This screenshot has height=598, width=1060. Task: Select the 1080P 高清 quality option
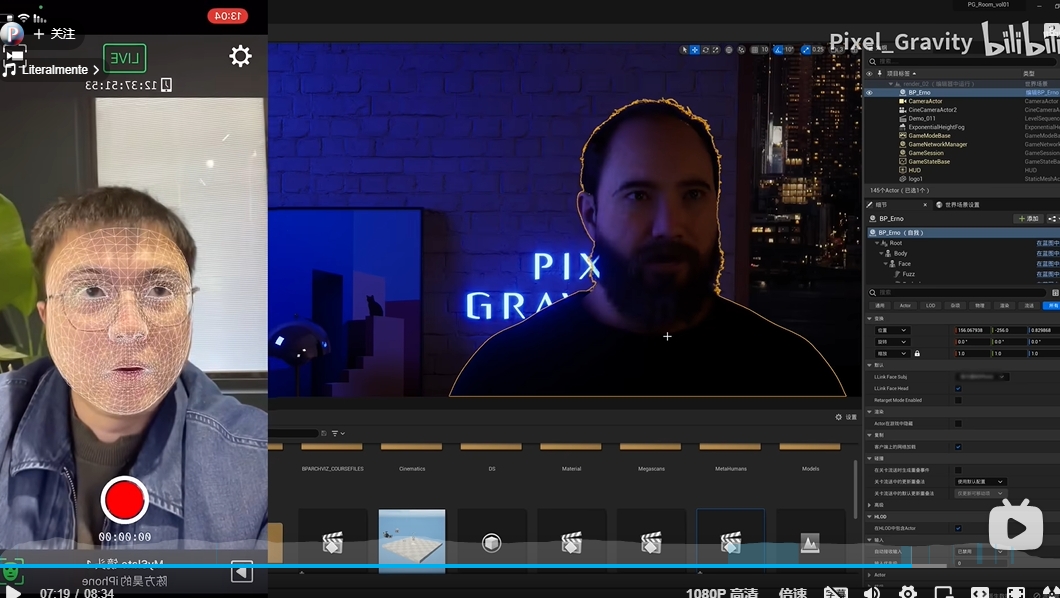pos(722,593)
